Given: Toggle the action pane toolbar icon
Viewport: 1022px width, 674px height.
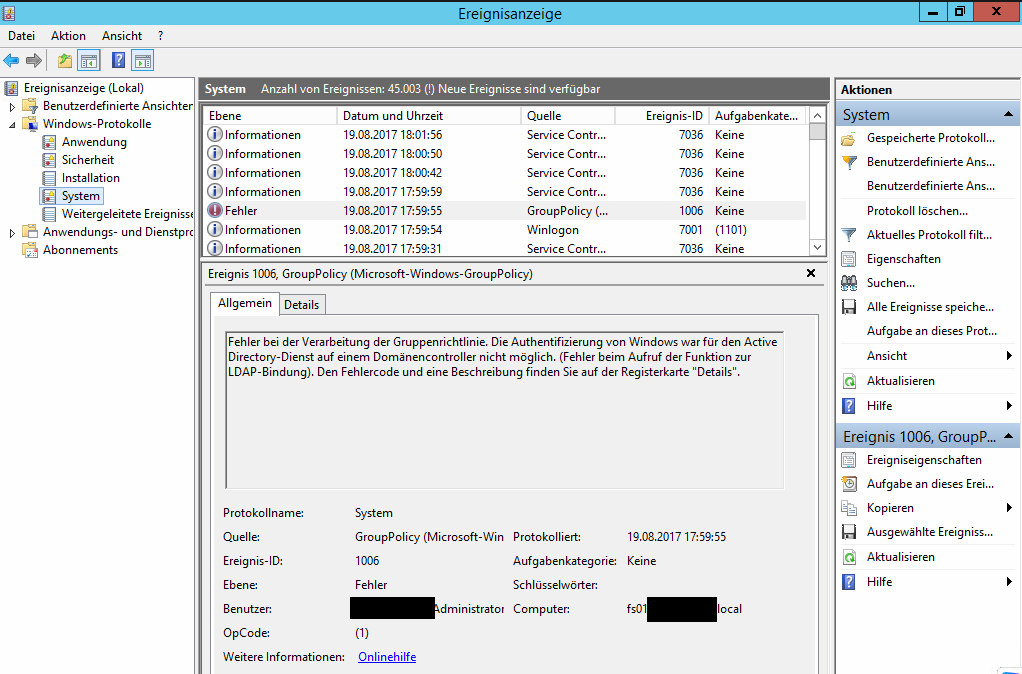Looking at the screenshot, I should [x=143, y=61].
